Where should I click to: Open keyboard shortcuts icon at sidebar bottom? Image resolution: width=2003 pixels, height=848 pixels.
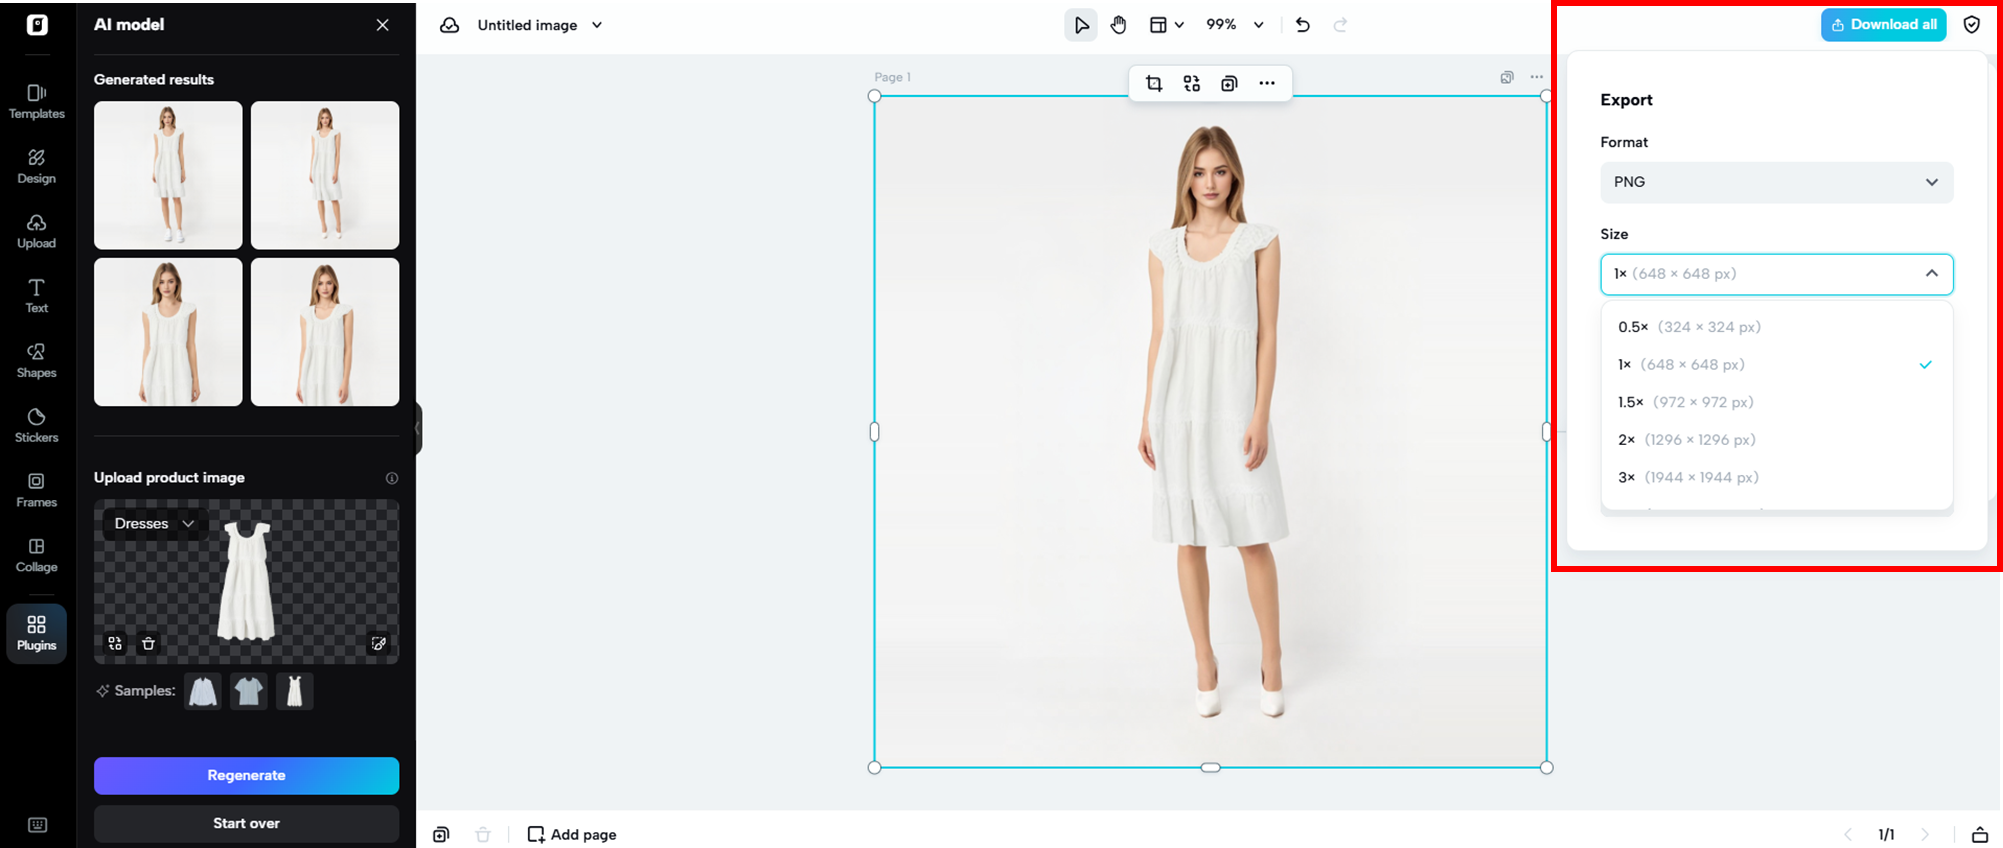(x=37, y=825)
